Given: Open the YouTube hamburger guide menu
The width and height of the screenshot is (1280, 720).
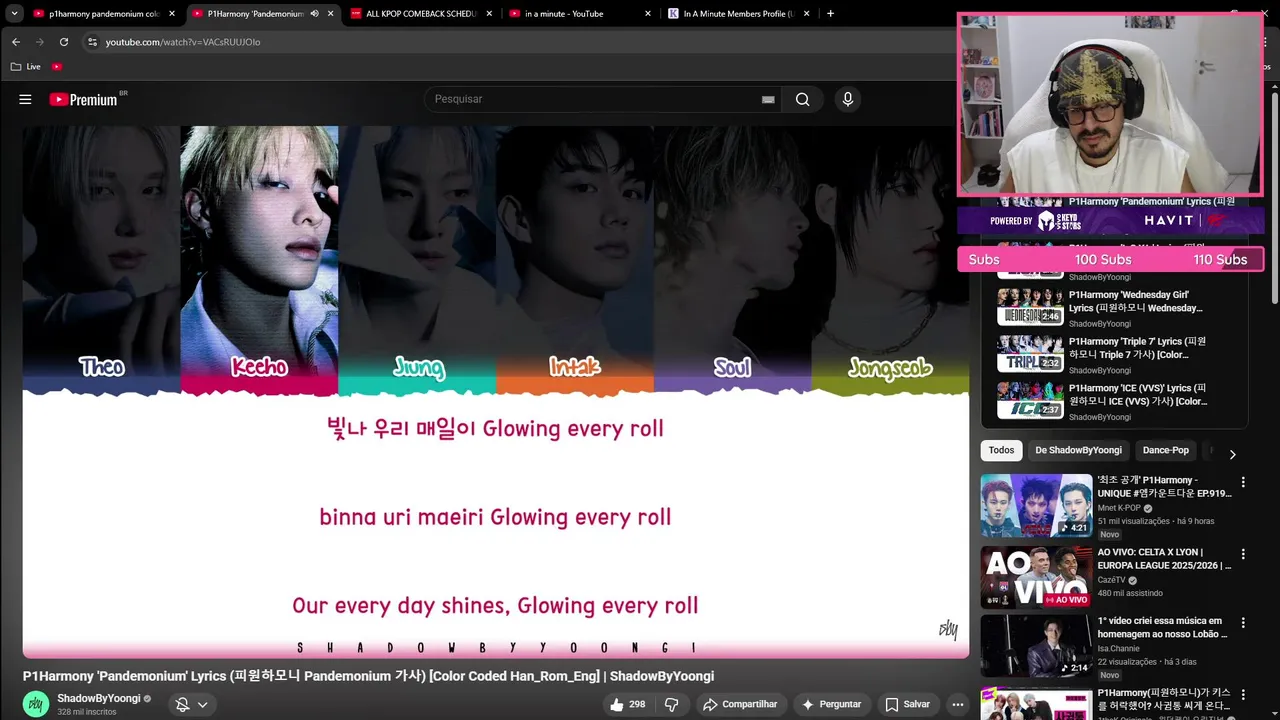Looking at the screenshot, I should (x=25, y=99).
